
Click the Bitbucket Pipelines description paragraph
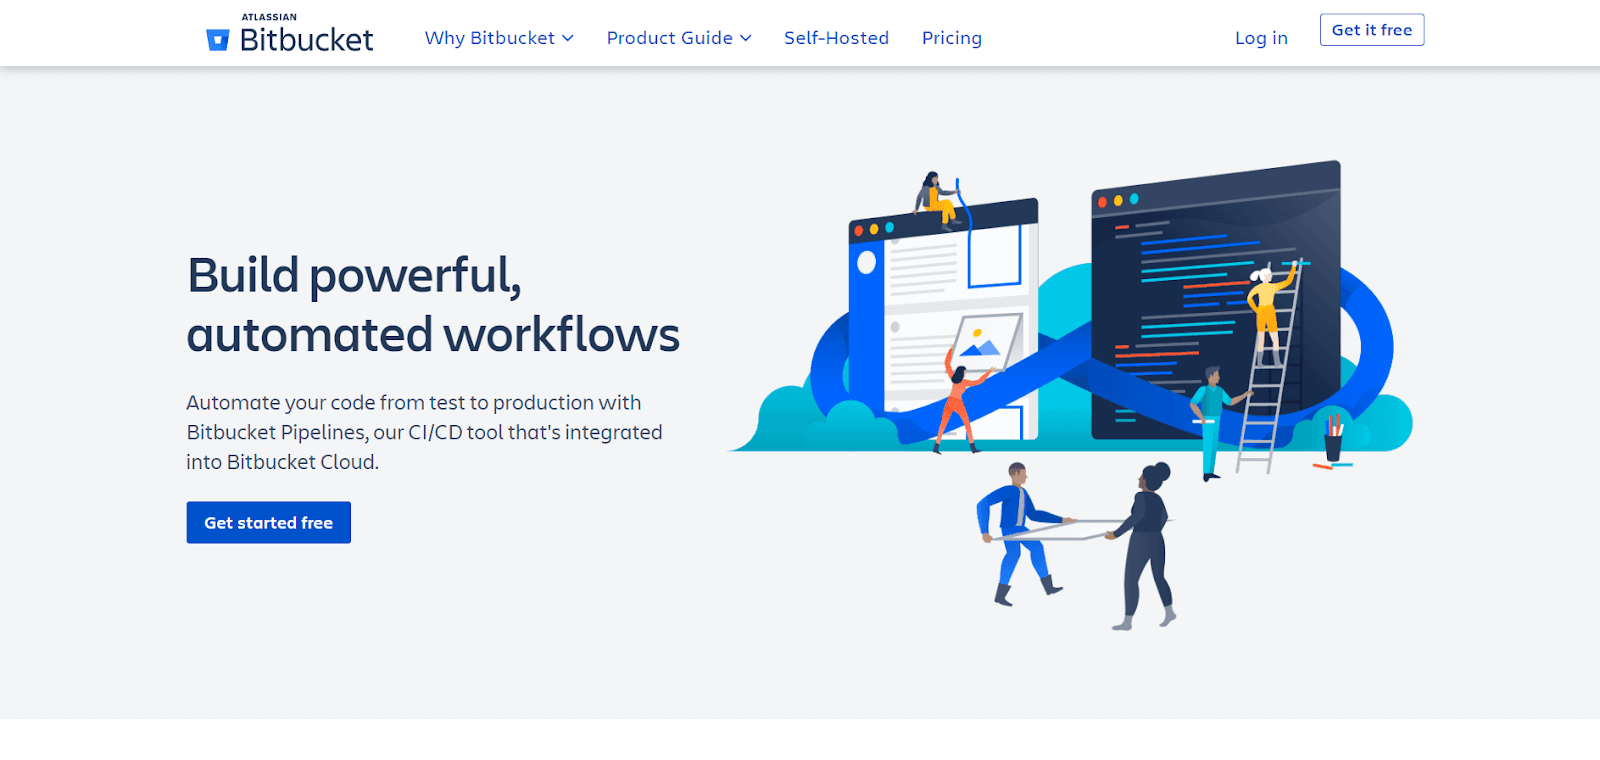[x=424, y=432]
